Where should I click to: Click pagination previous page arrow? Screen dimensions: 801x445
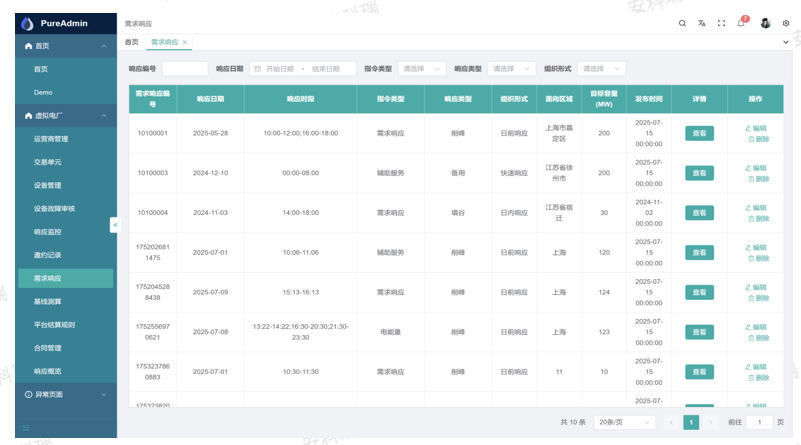(671, 422)
